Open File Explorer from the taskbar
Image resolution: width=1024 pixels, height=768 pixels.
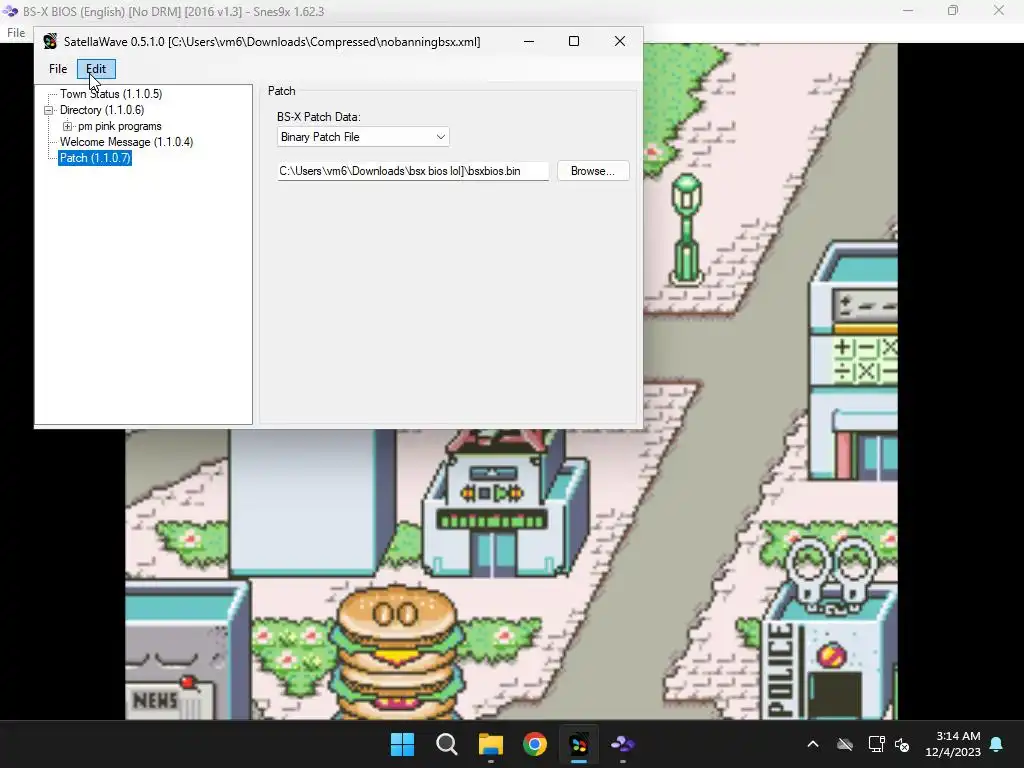tap(490, 744)
